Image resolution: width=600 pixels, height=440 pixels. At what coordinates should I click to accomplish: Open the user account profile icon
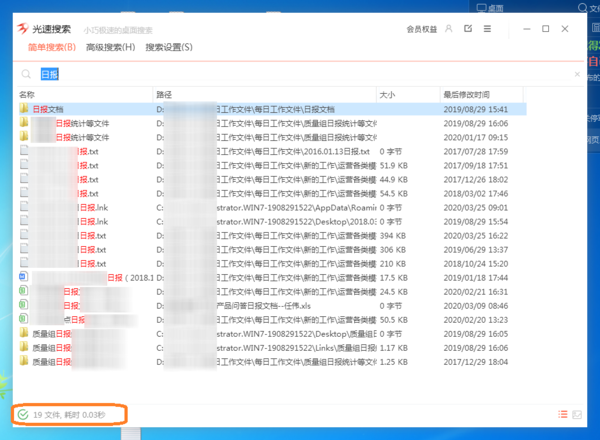coord(449,29)
